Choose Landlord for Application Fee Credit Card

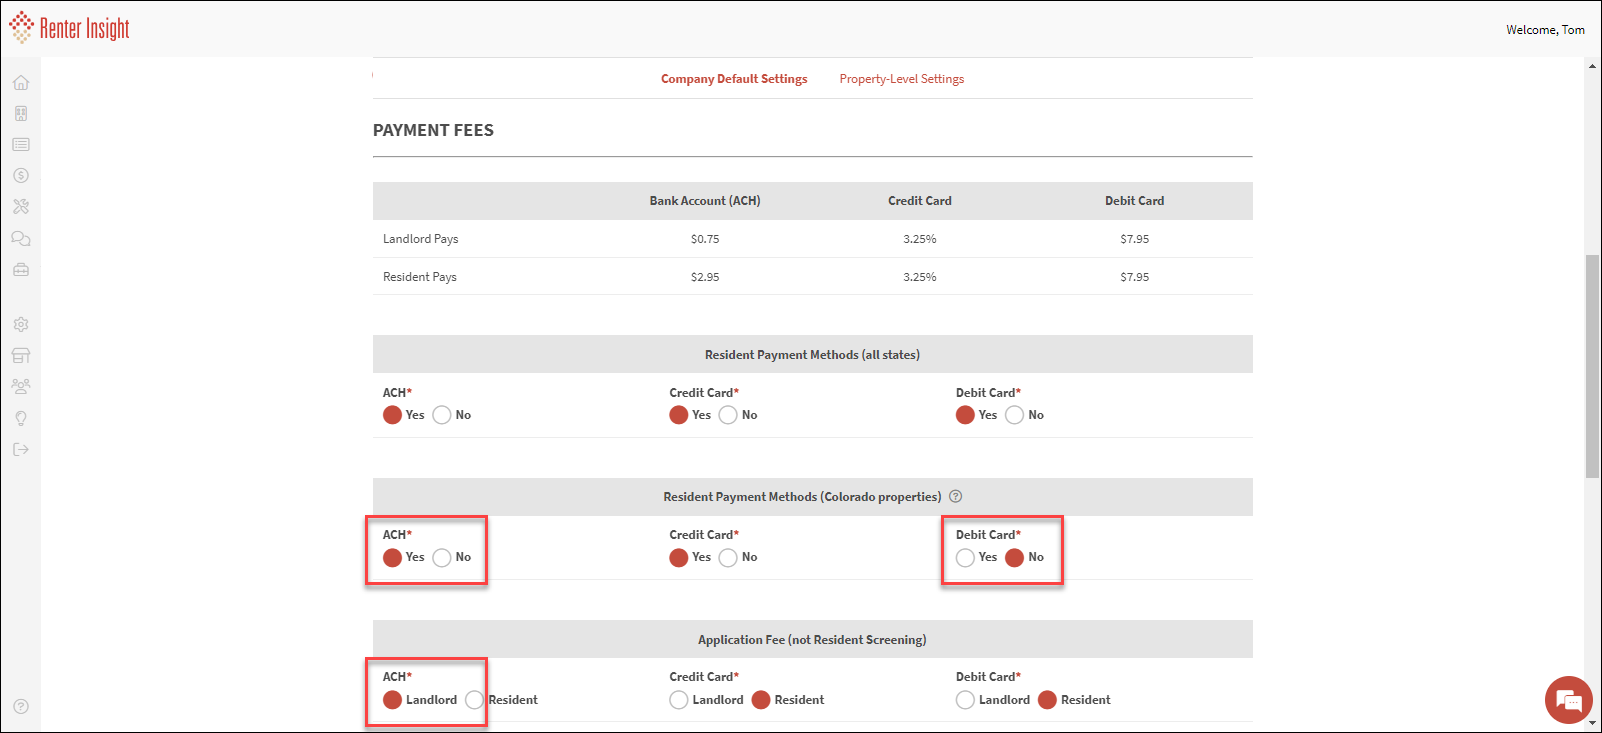click(679, 700)
